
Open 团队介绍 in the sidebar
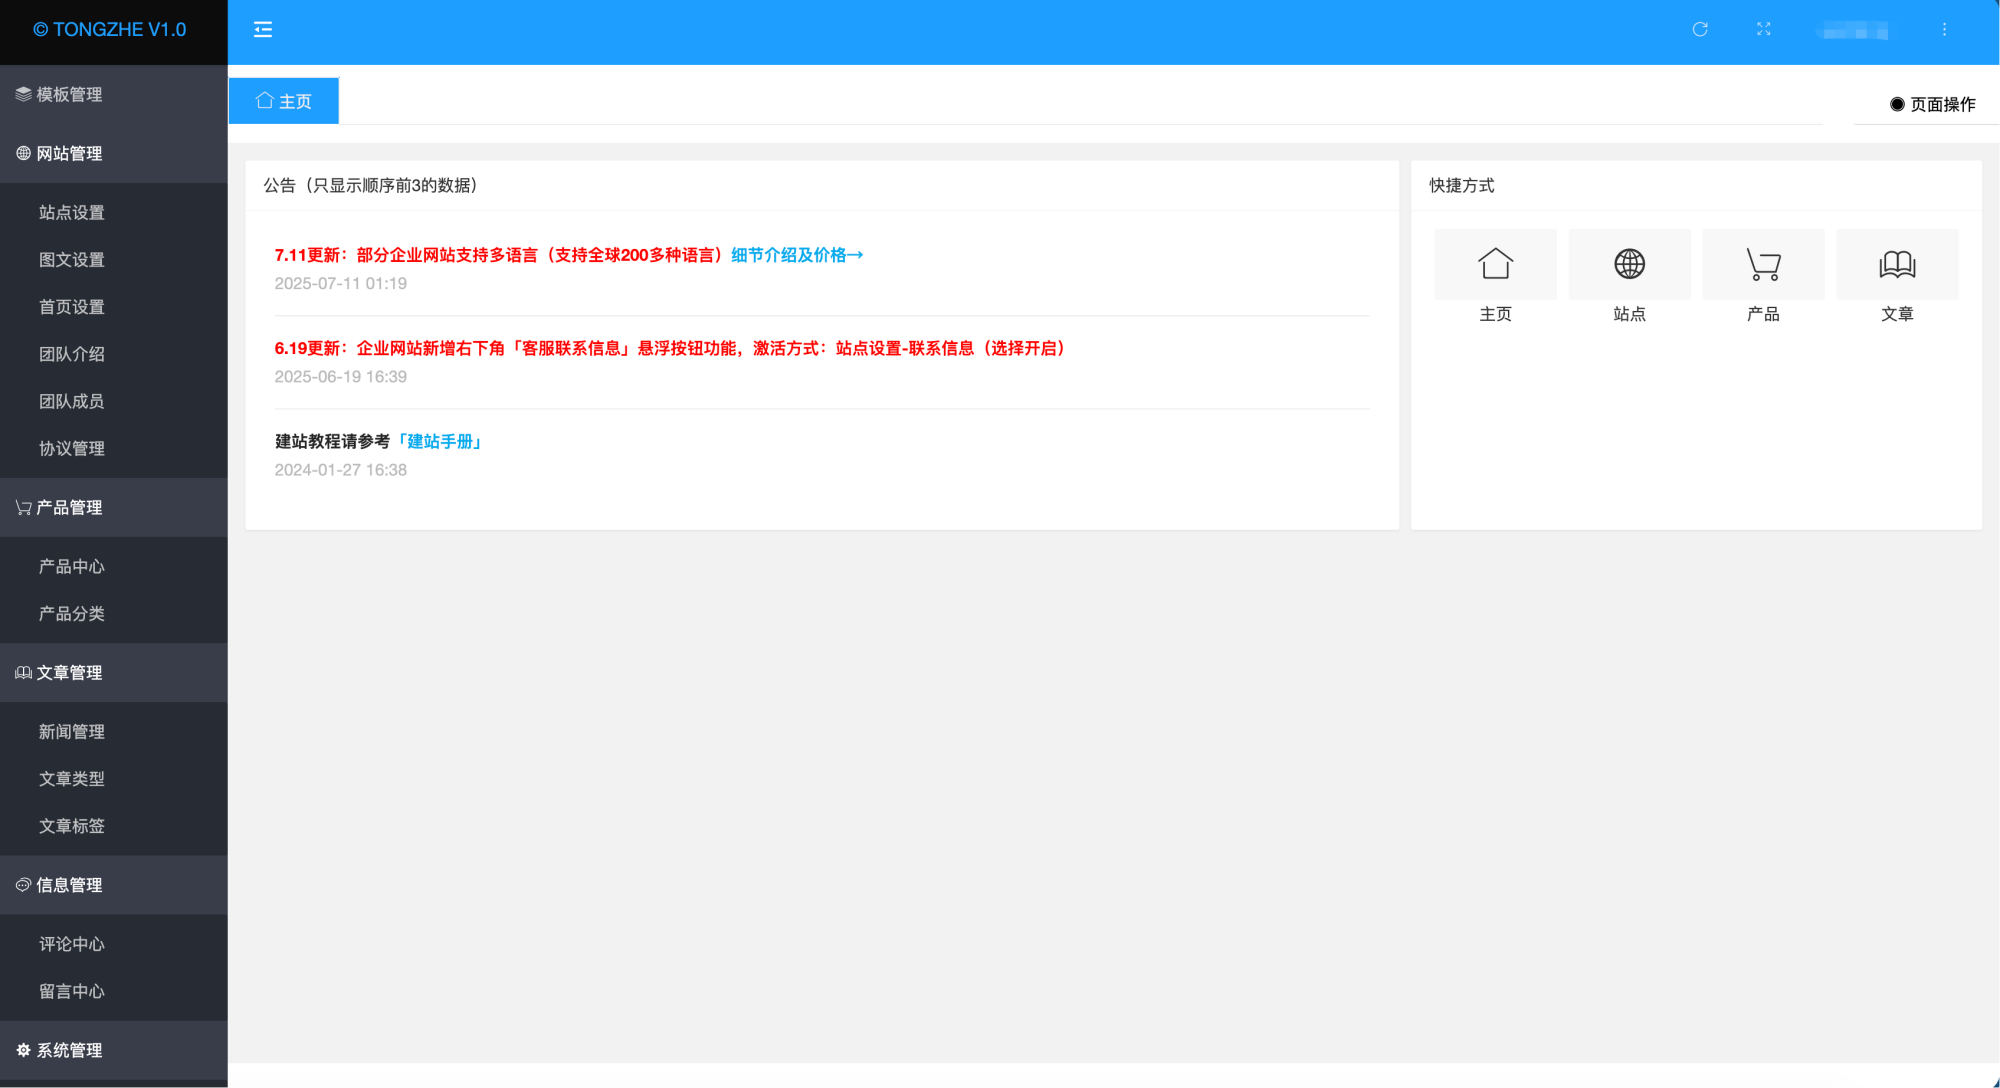pyautogui.click(x=114, y=354)
